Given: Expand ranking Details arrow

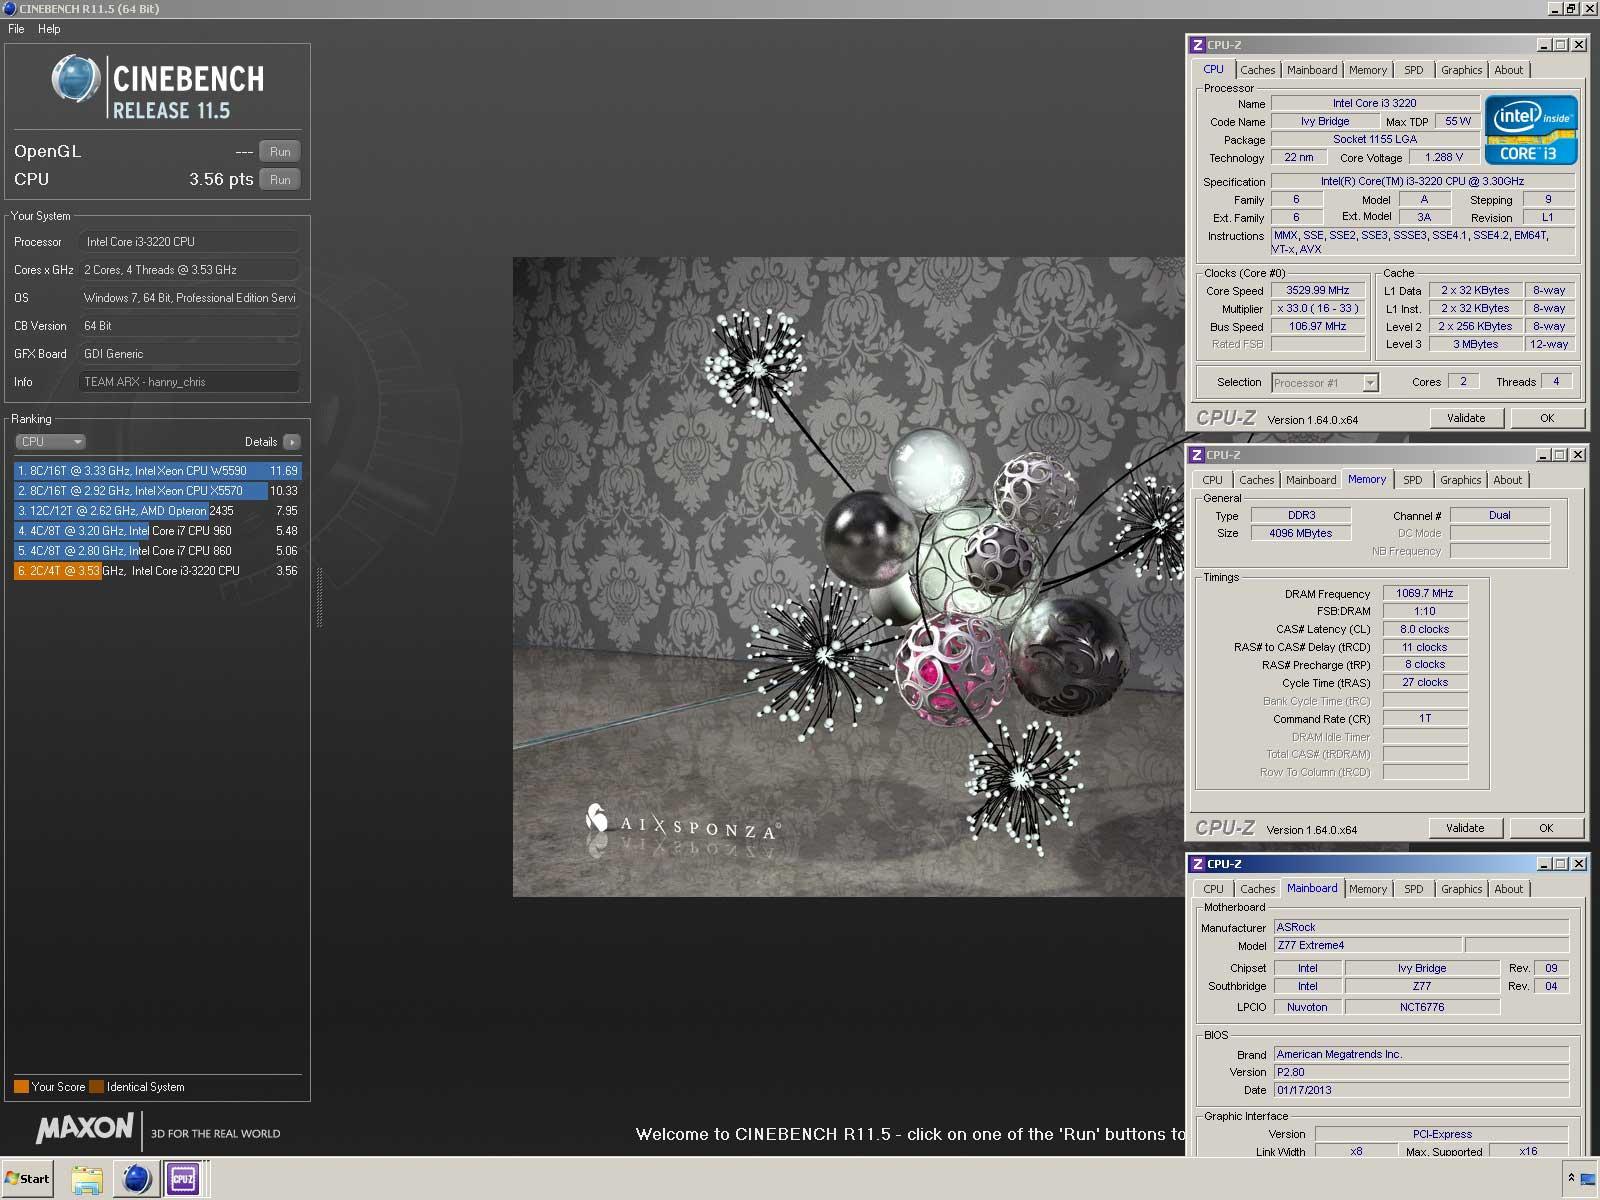Looking at the screenshot, I should (x=292, y=442).
